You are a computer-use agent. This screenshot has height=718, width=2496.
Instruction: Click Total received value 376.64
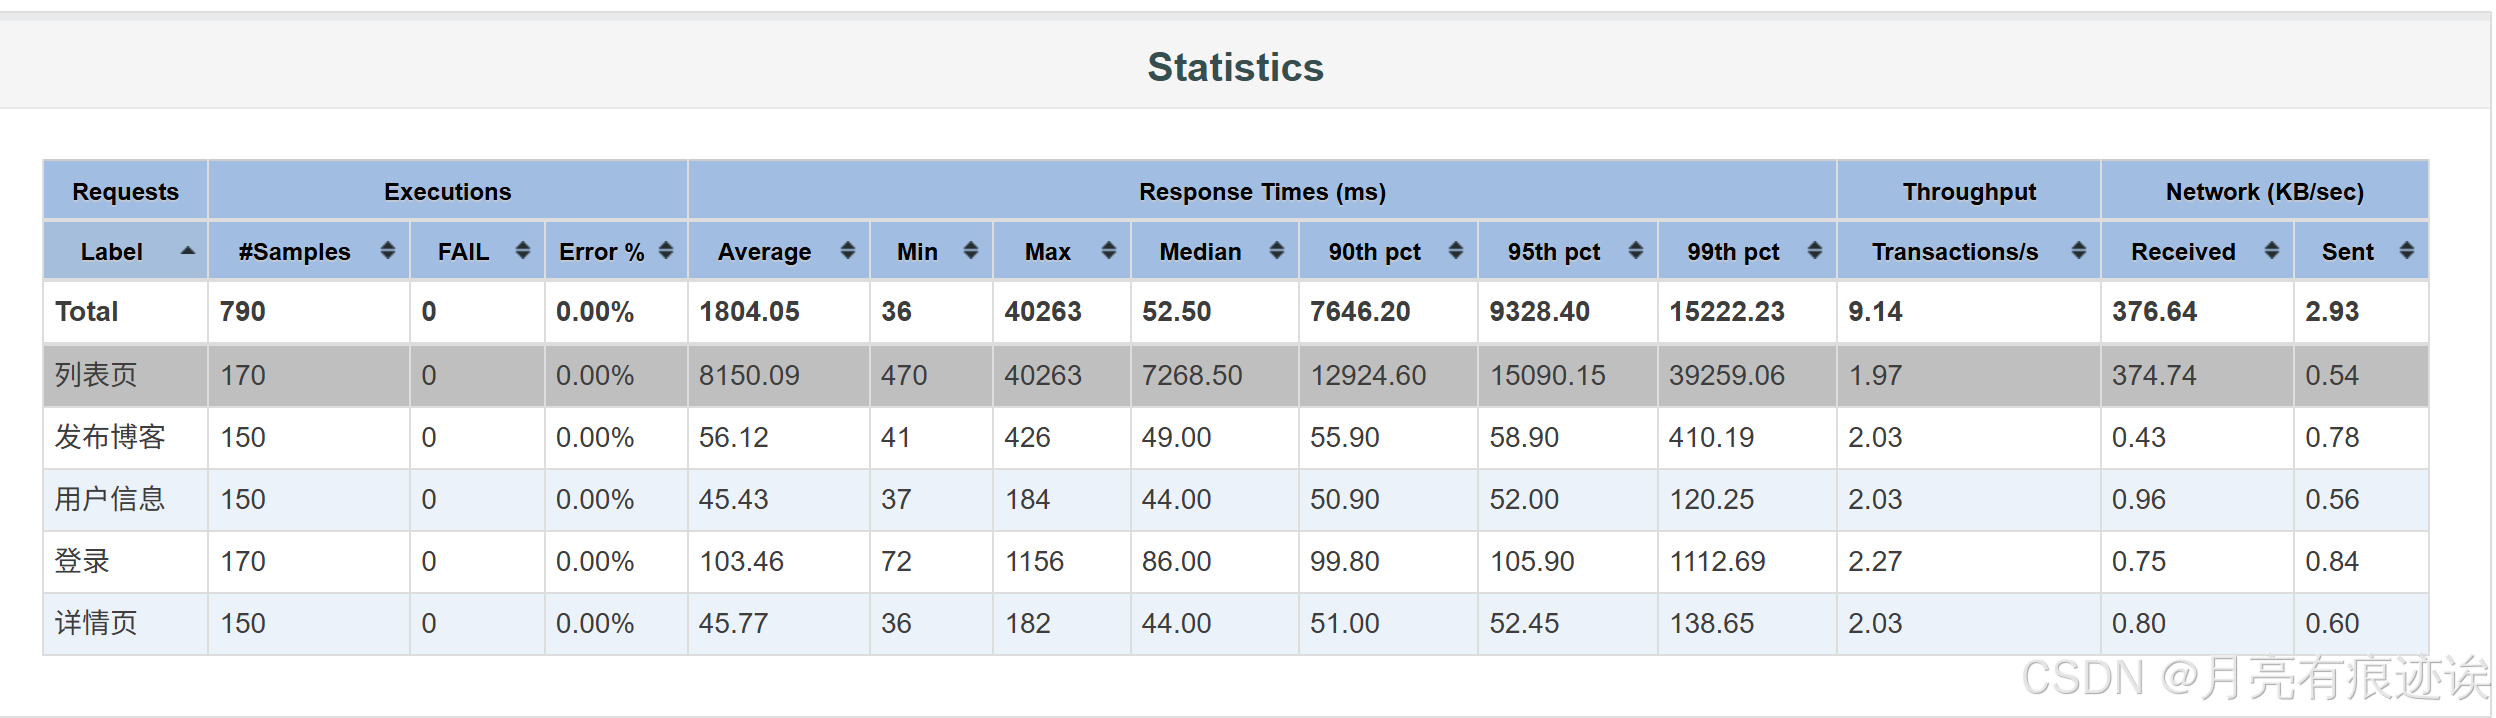click(x=2154, y=312)
